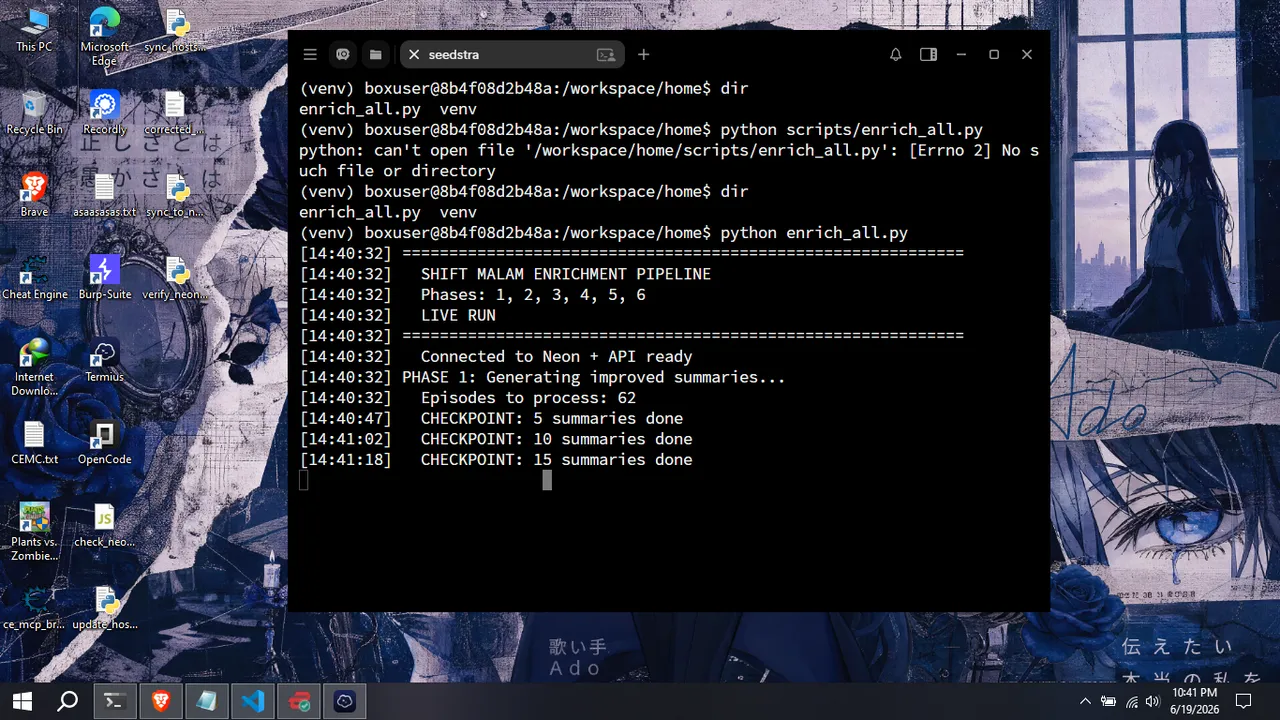
Task: Select the Brave browser desktop shortcut
Action: [34, 195]
